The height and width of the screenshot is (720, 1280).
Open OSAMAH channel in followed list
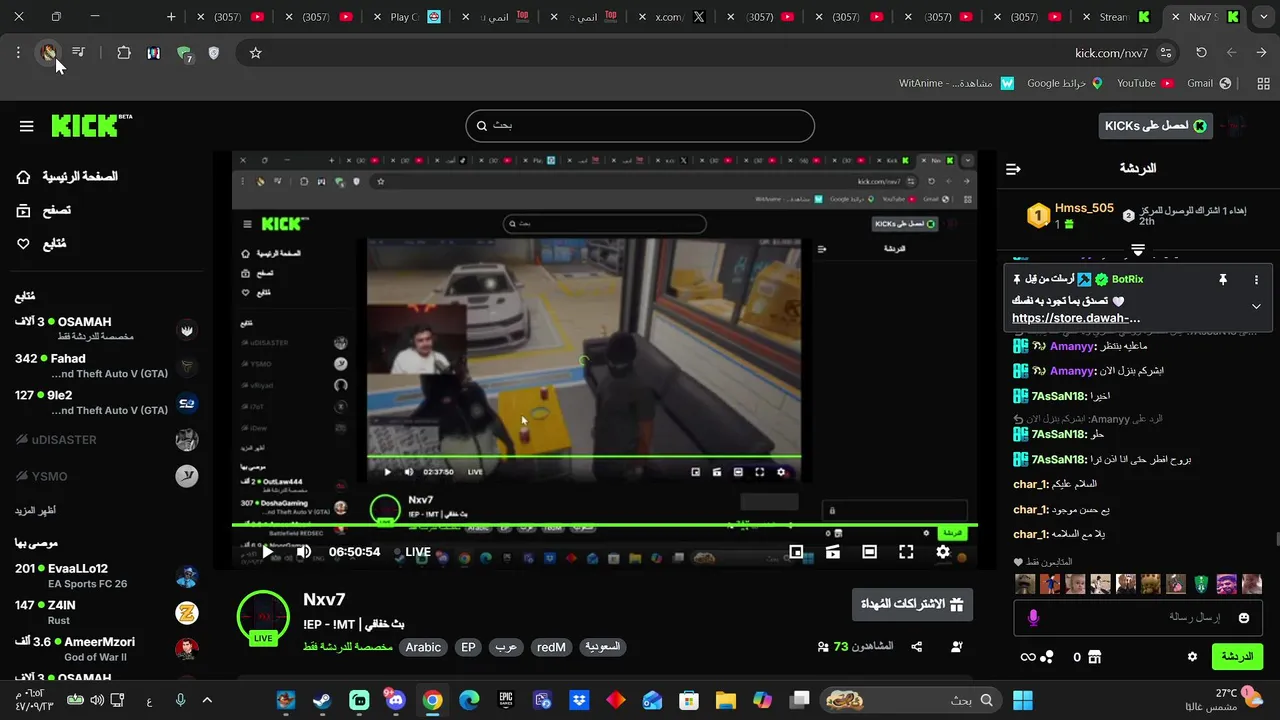pos(105,328)
